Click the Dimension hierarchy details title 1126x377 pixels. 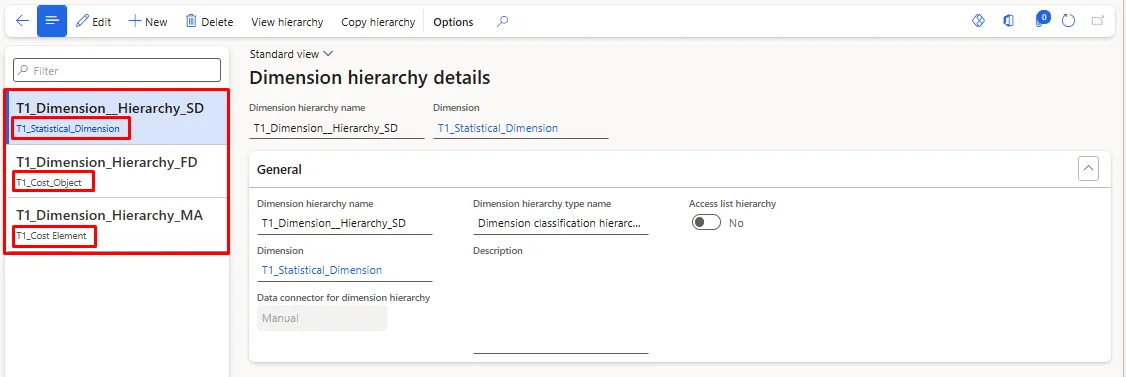click(x=370, y=78)
